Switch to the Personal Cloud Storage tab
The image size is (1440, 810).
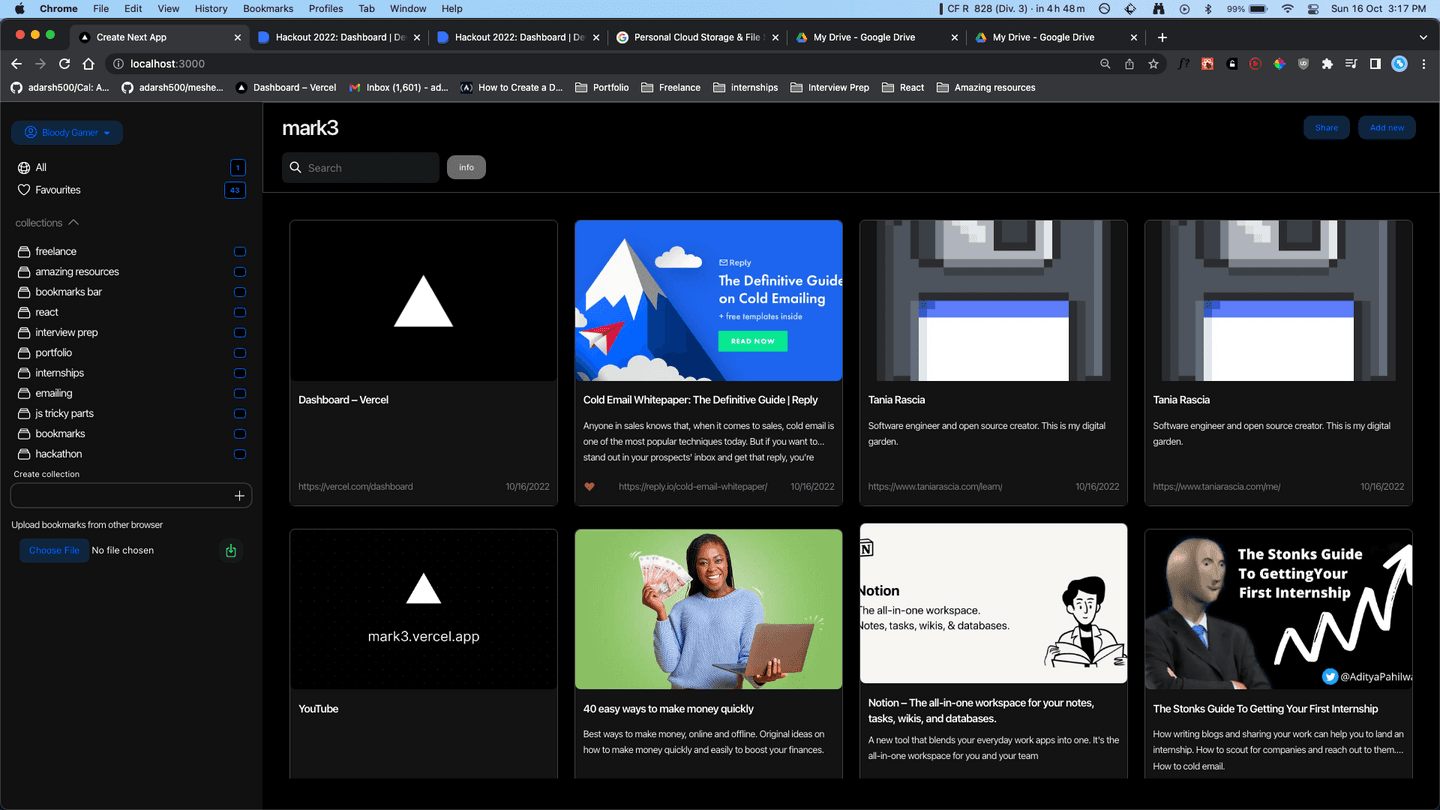tap(696, 37)
